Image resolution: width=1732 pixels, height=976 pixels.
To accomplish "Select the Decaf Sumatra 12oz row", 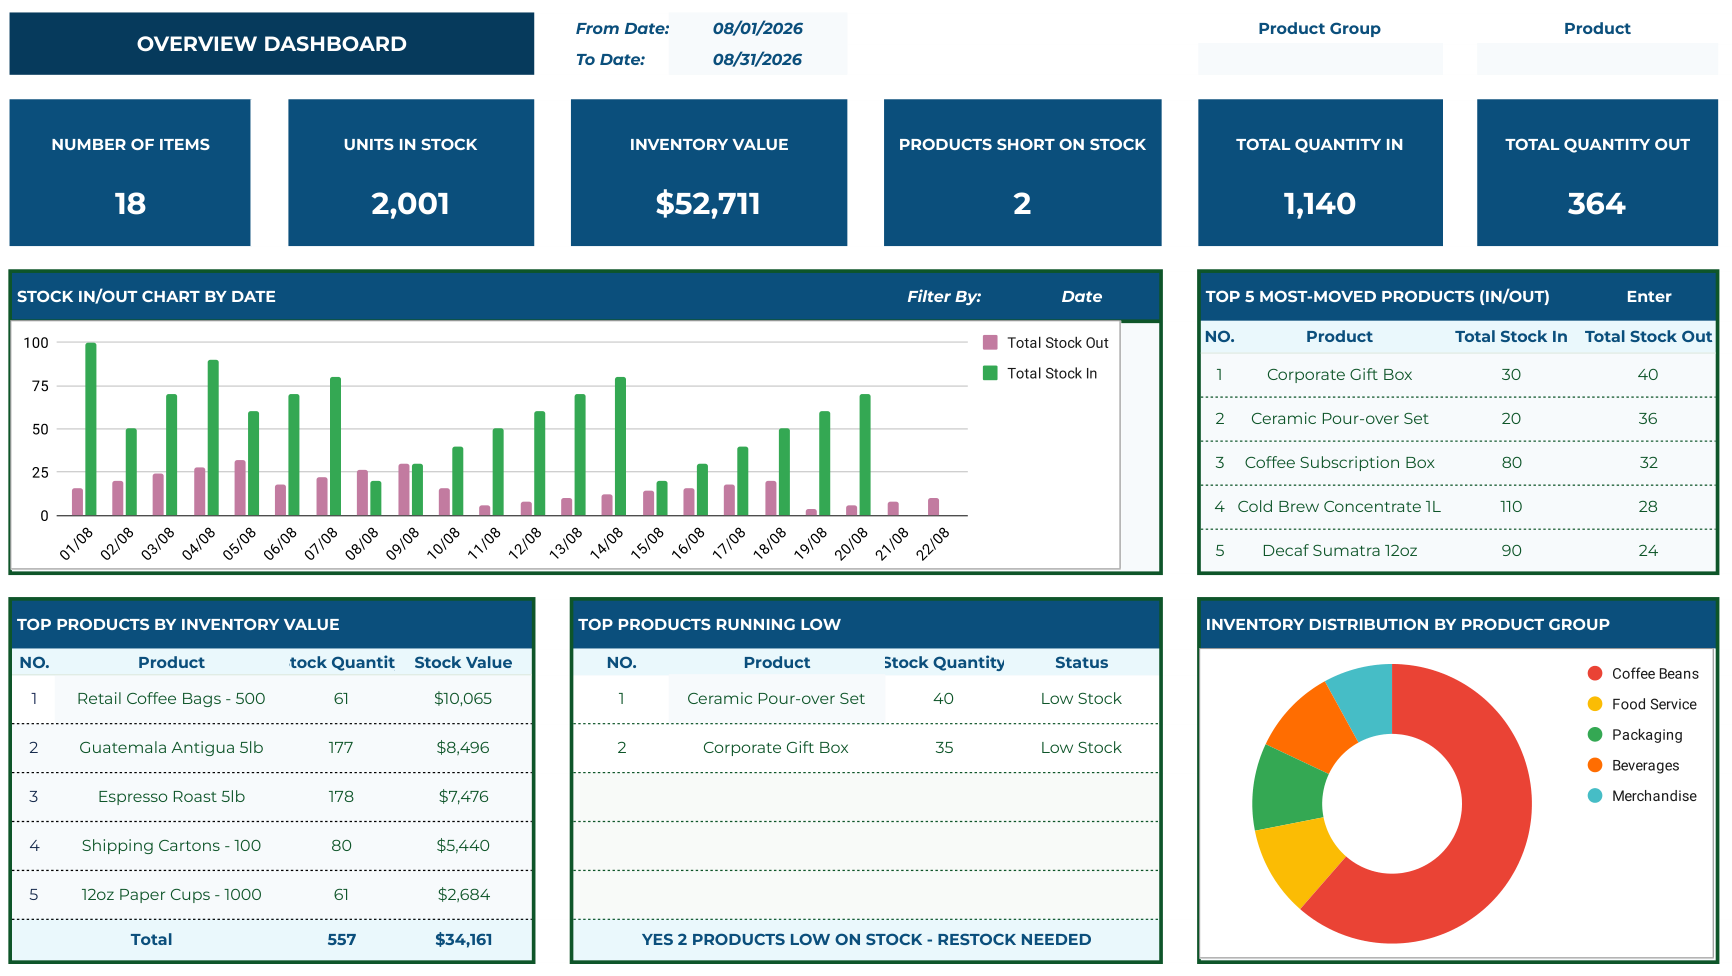I will tap(1458, 551).
